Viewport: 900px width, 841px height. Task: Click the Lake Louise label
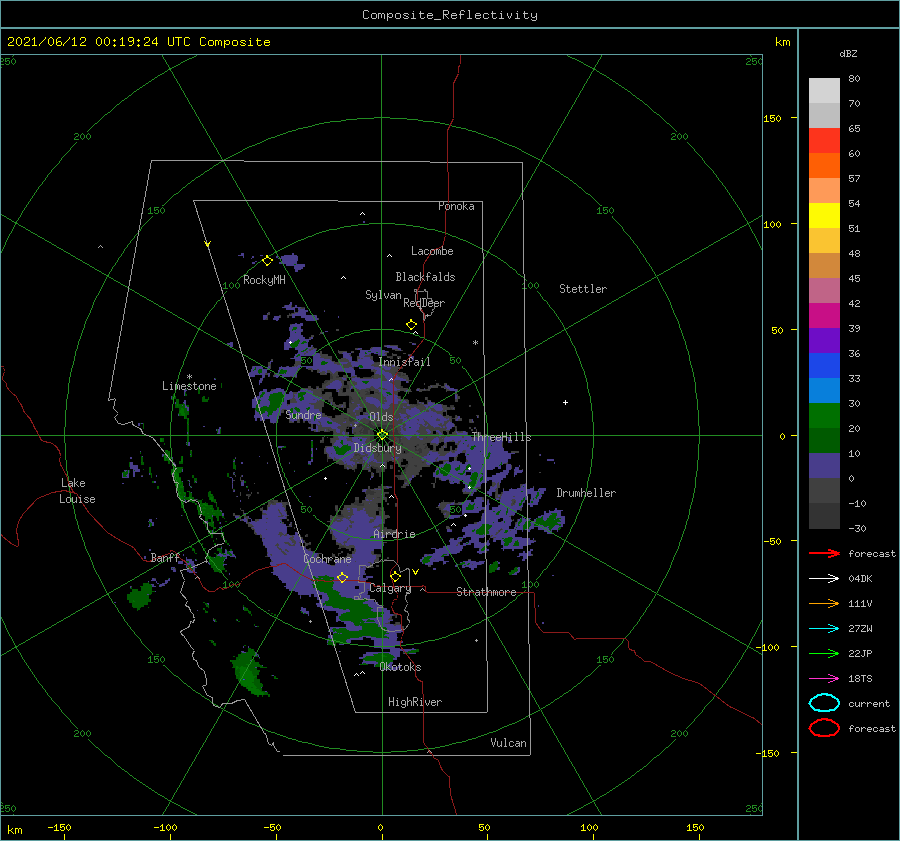[77, 491]
